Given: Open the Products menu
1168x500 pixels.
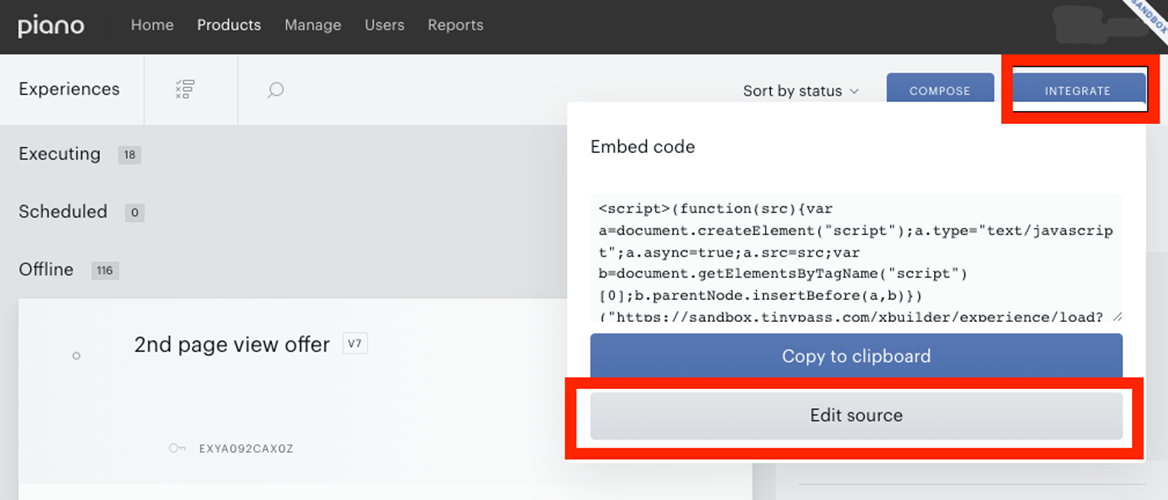Looking at the screenshot, I should 229,25.
